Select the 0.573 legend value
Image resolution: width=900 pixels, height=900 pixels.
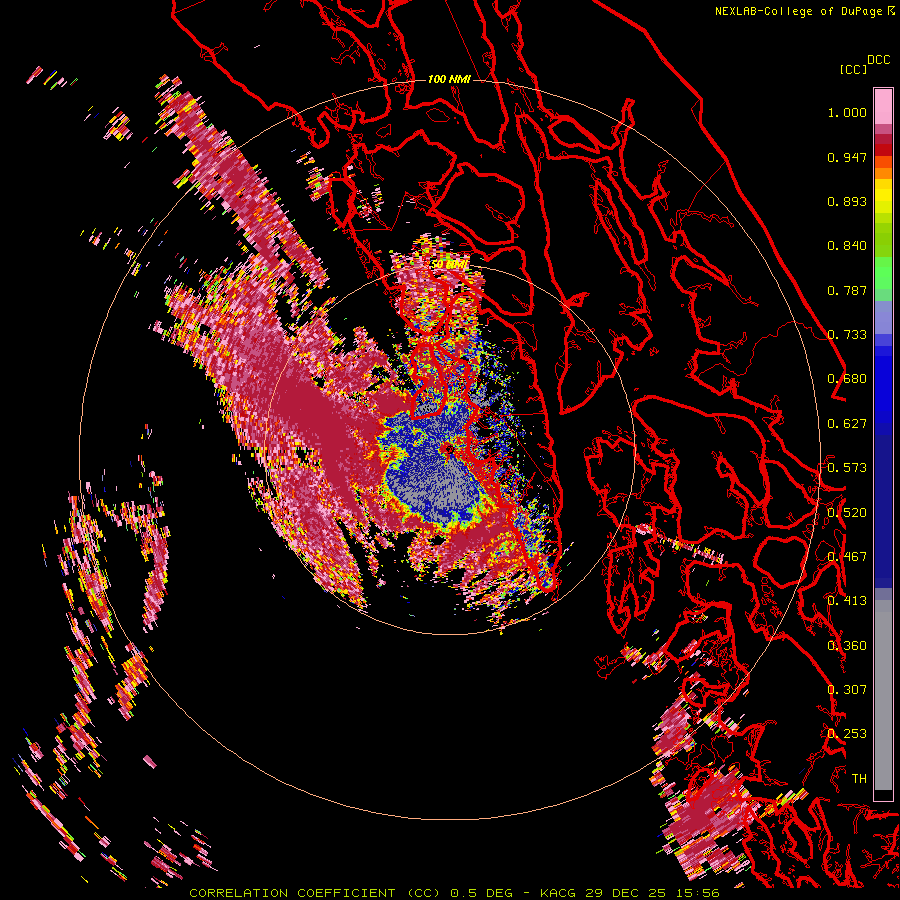[x=847, y=468]
